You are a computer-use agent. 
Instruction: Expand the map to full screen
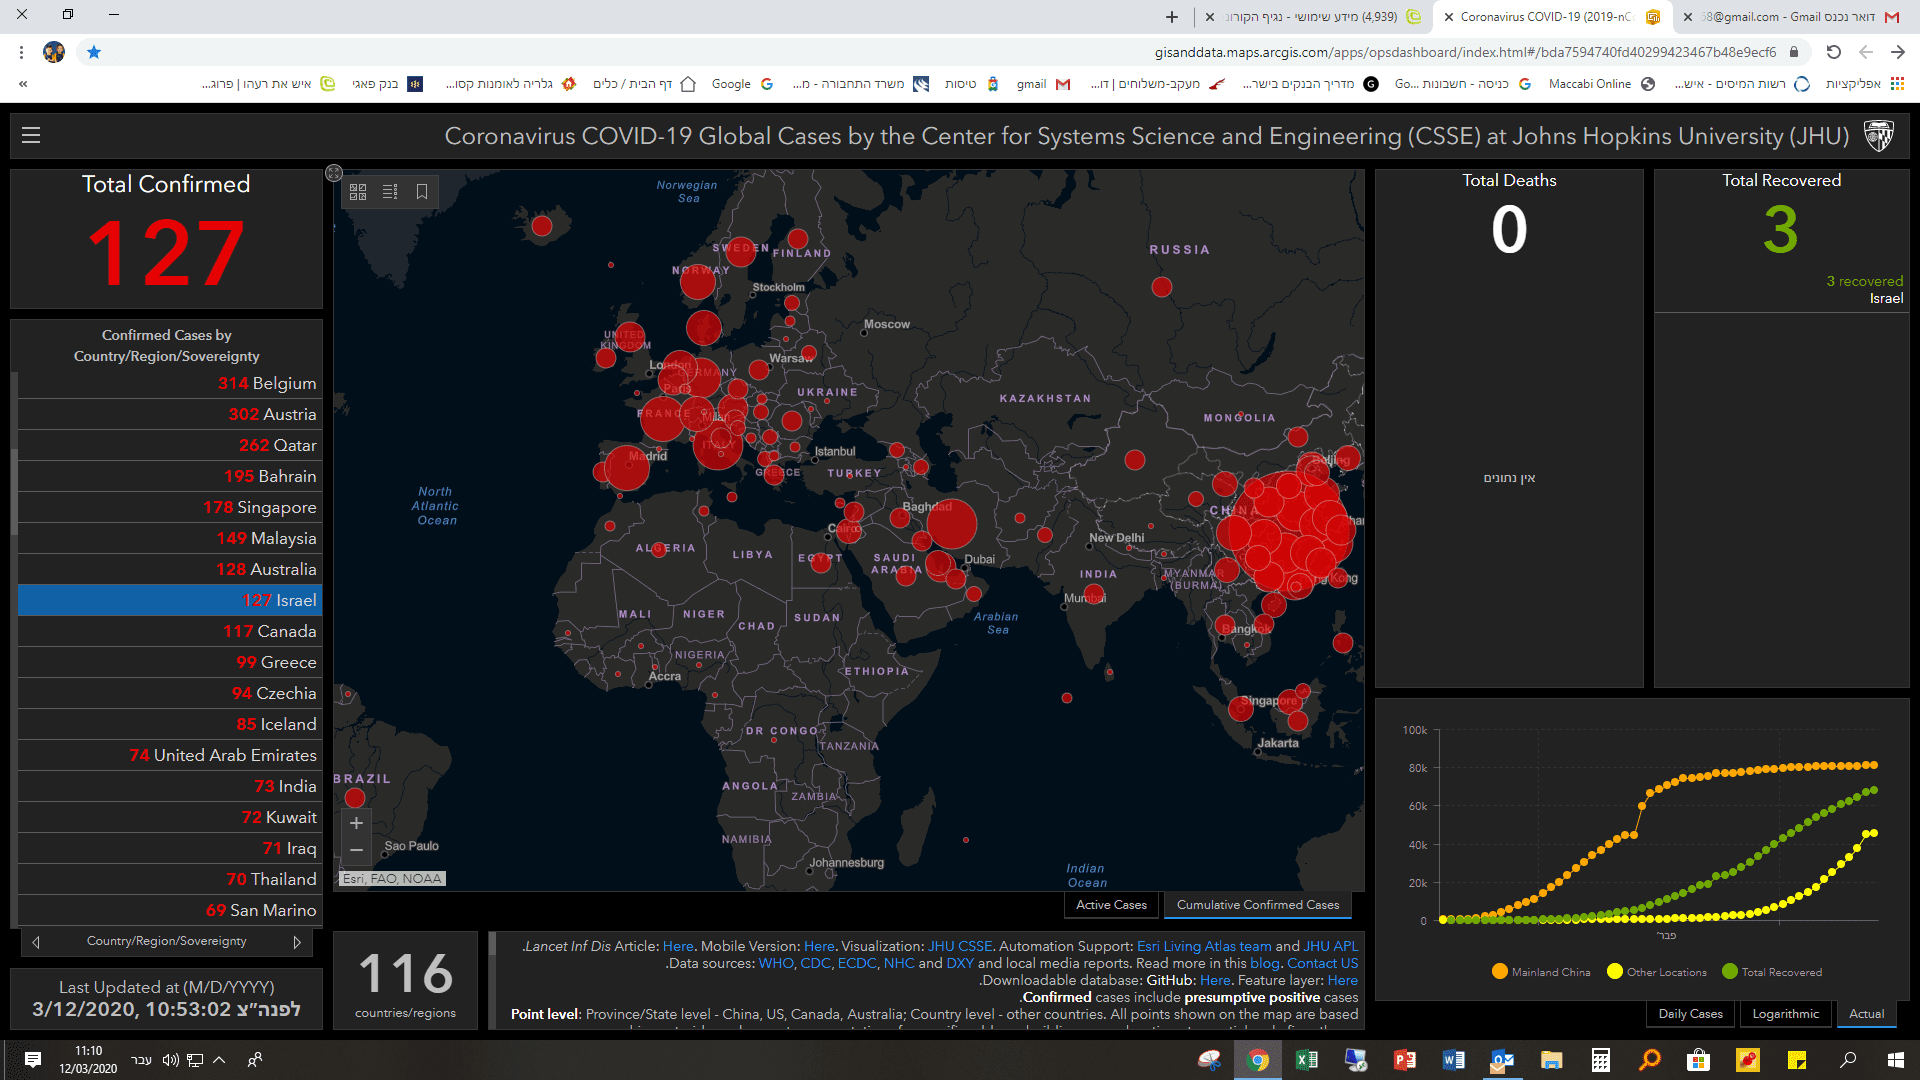click(334, 173)
